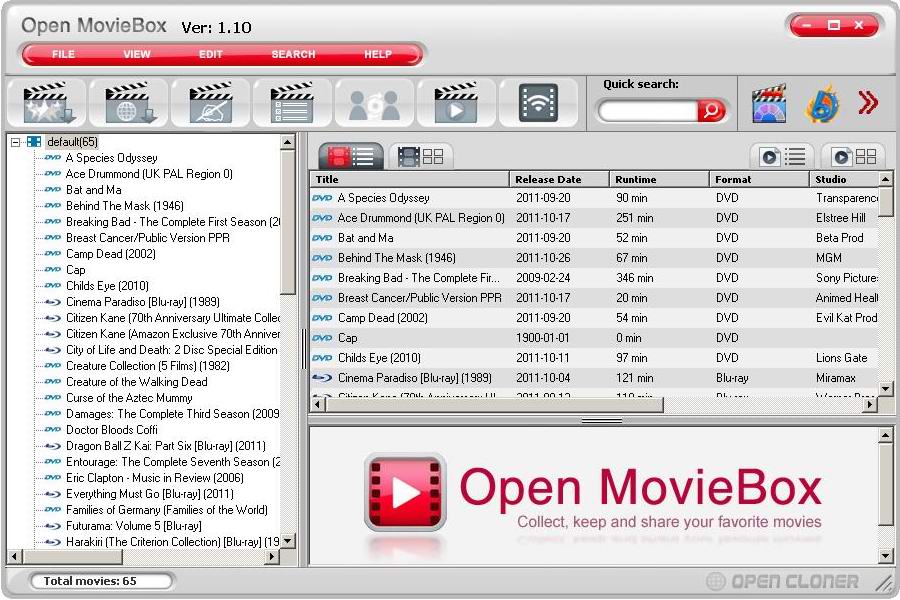The width and height of the screenshot is (900, 600).
Task: Select the disc thumbnail grid view button
Action: click(855, 156)
